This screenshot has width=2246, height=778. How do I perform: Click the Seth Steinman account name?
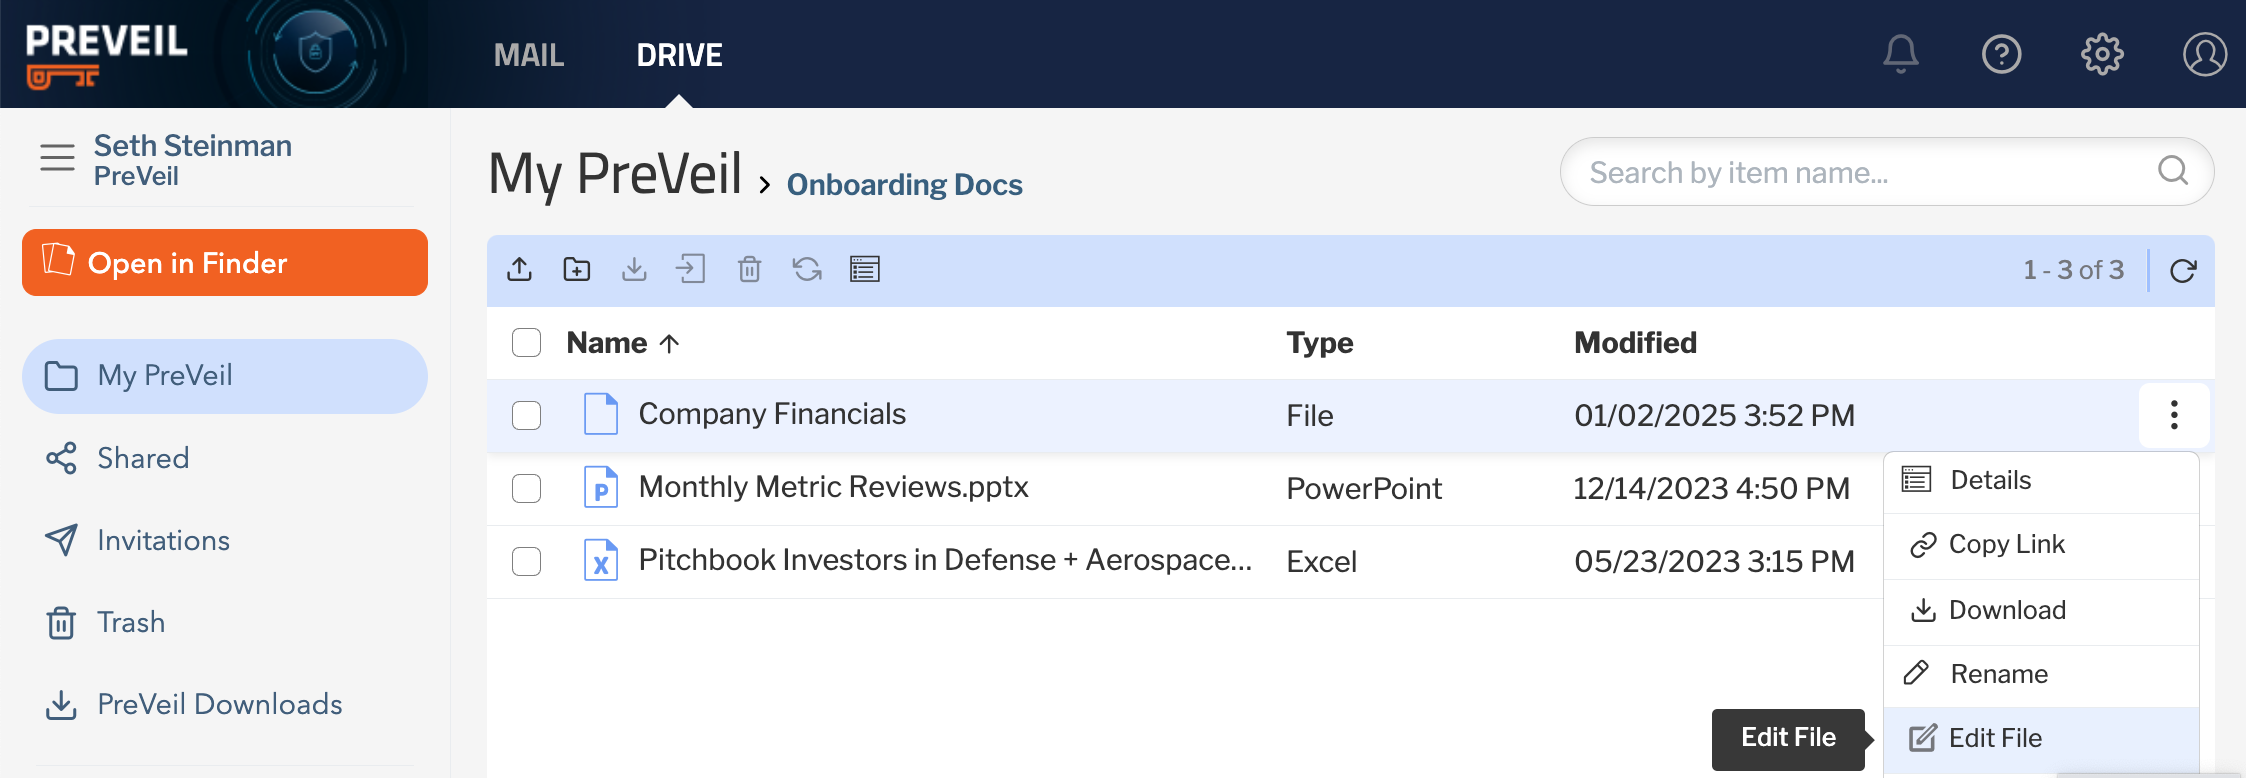(x=192, y=146)
